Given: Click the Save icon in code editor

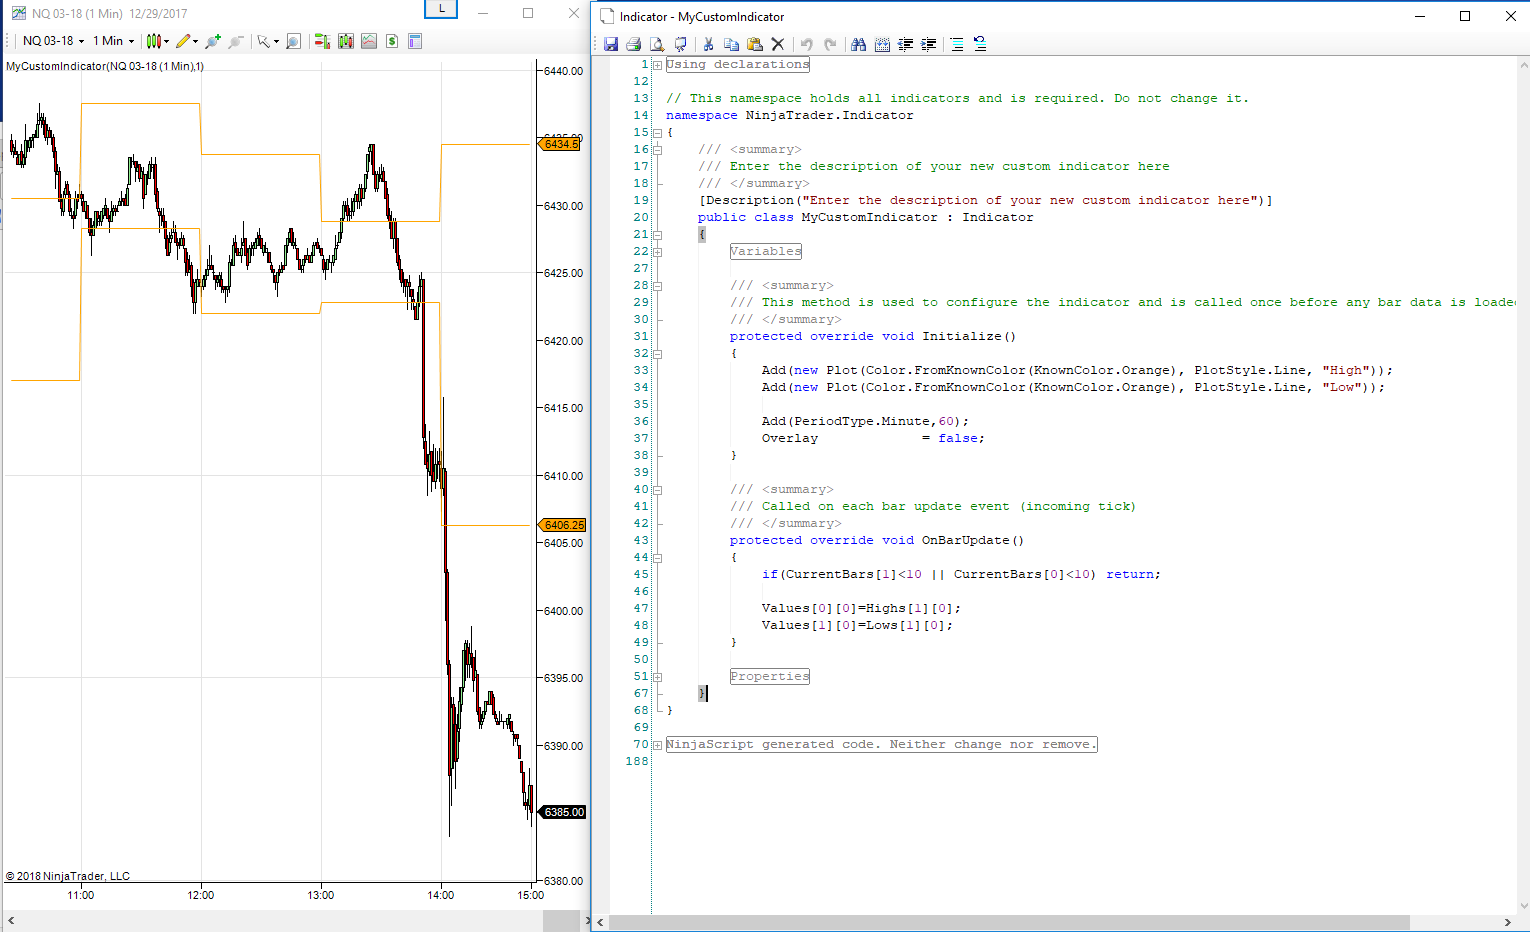Looking at the screenshot, I should click(x=611, y=44).
